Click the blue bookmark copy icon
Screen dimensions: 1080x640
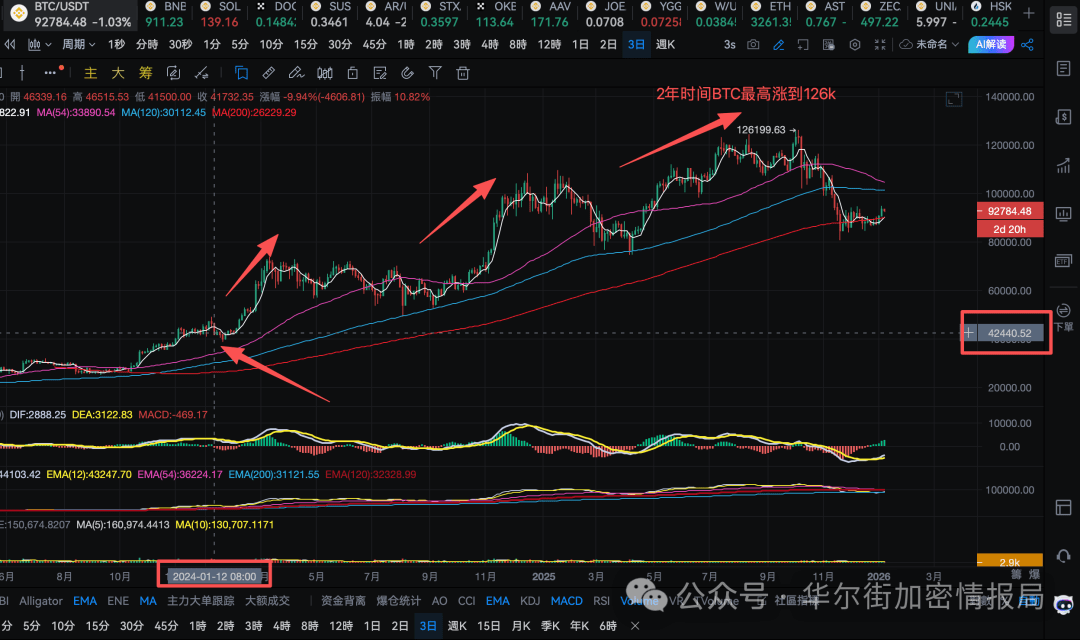241,72
